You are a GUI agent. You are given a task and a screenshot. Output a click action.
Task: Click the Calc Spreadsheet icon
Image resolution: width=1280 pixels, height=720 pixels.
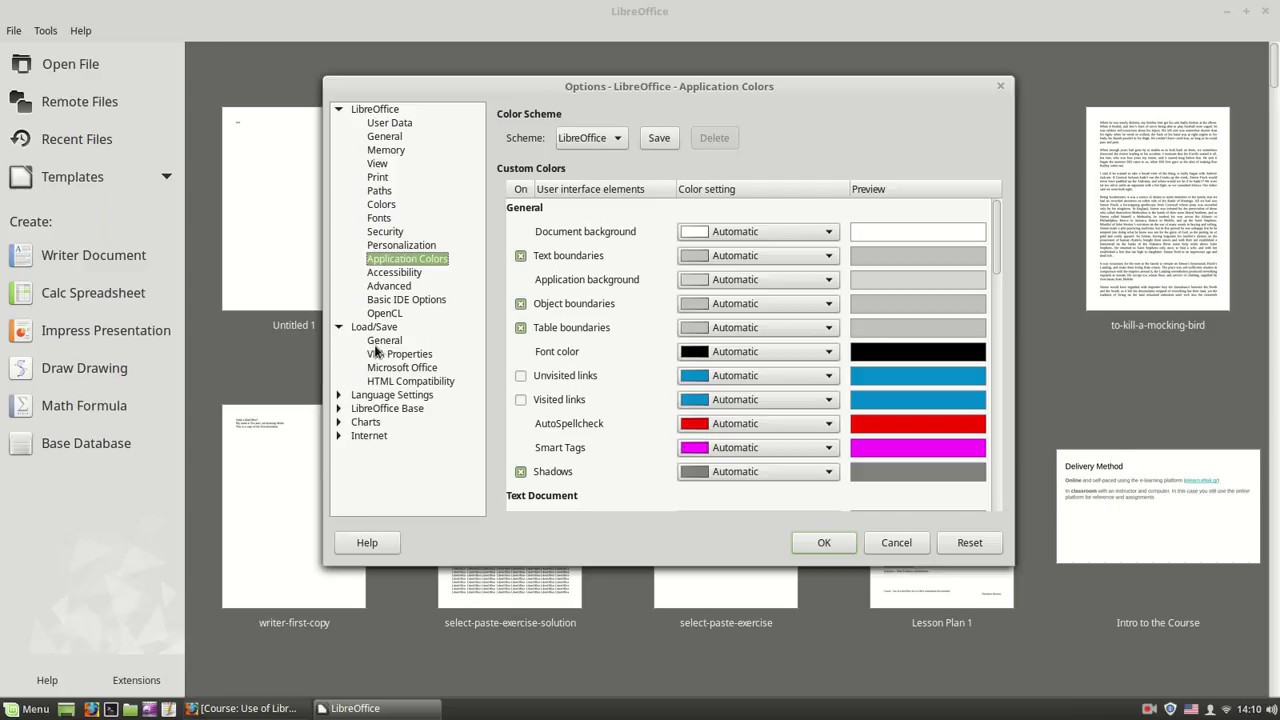pyautogui.click(x=21, y=293)
